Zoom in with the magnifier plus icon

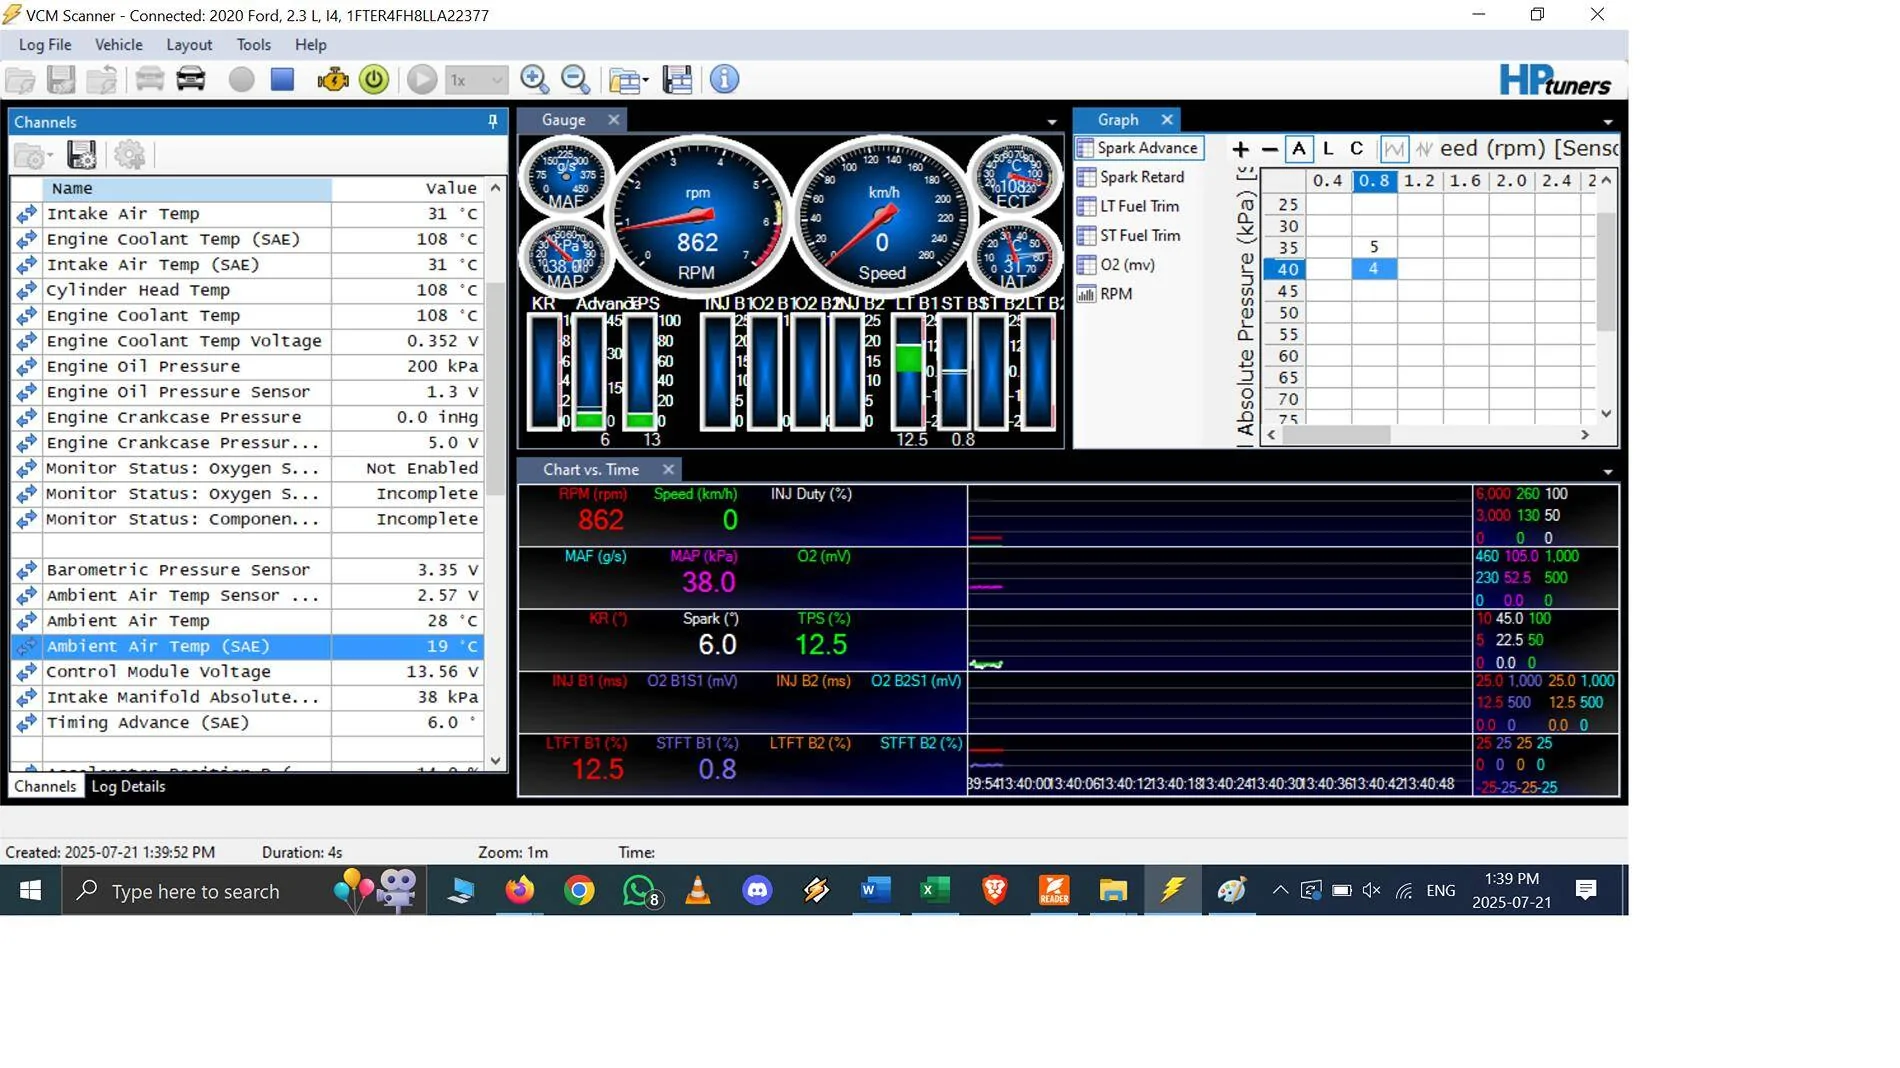[x=534, y=80]
